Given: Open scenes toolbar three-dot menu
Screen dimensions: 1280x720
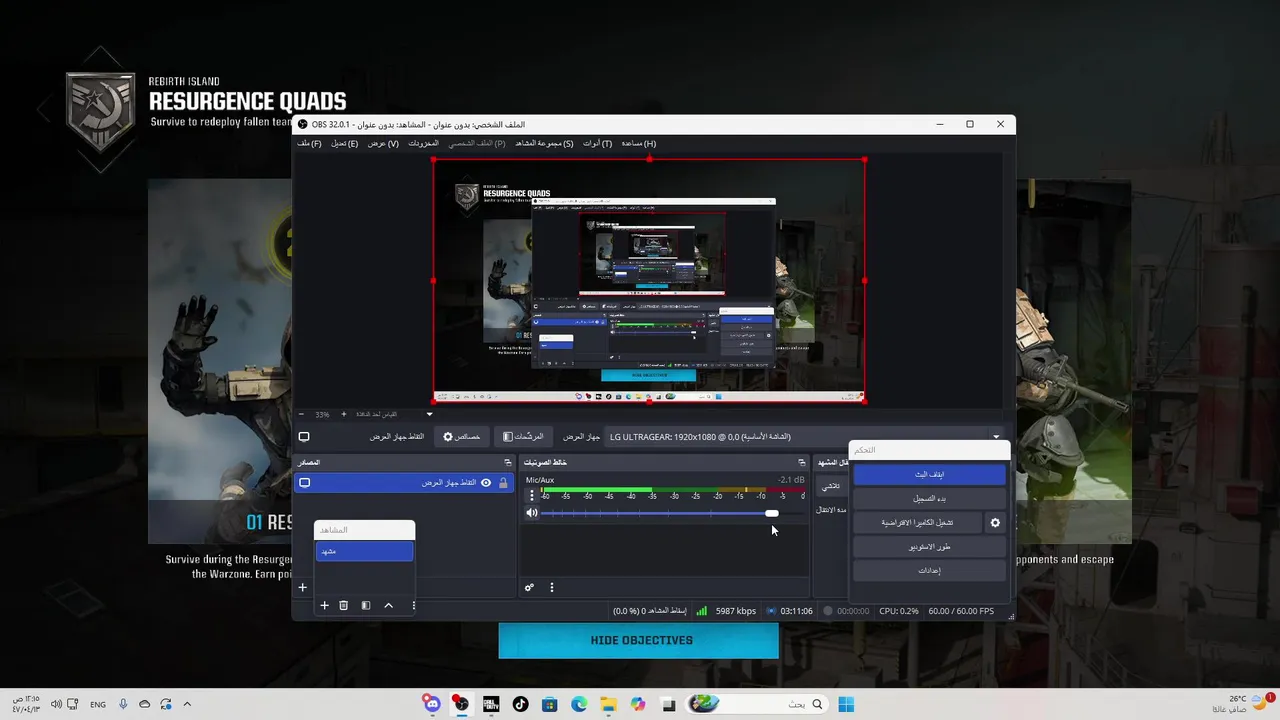Looking at the screenshot, I should tap(413, 605).
